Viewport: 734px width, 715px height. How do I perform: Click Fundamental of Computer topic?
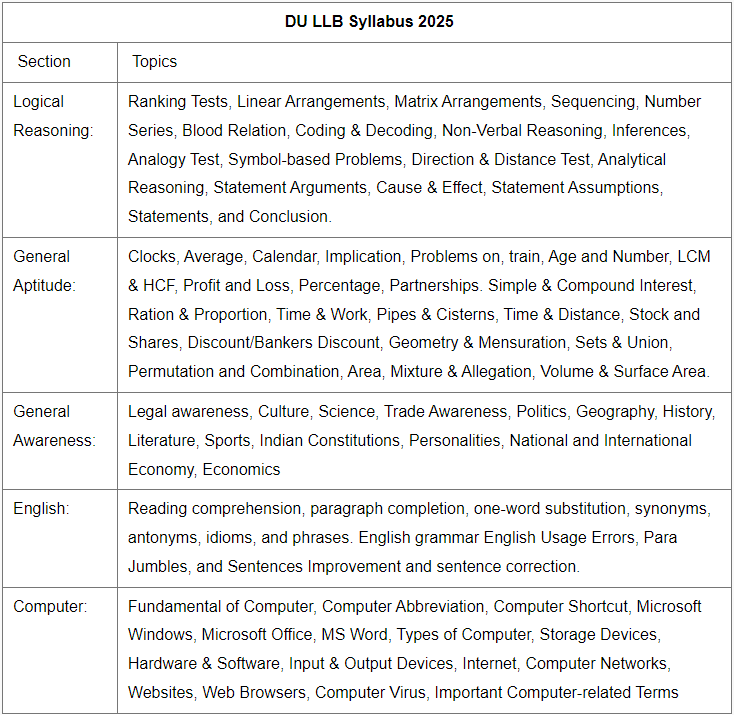point(220,606)
